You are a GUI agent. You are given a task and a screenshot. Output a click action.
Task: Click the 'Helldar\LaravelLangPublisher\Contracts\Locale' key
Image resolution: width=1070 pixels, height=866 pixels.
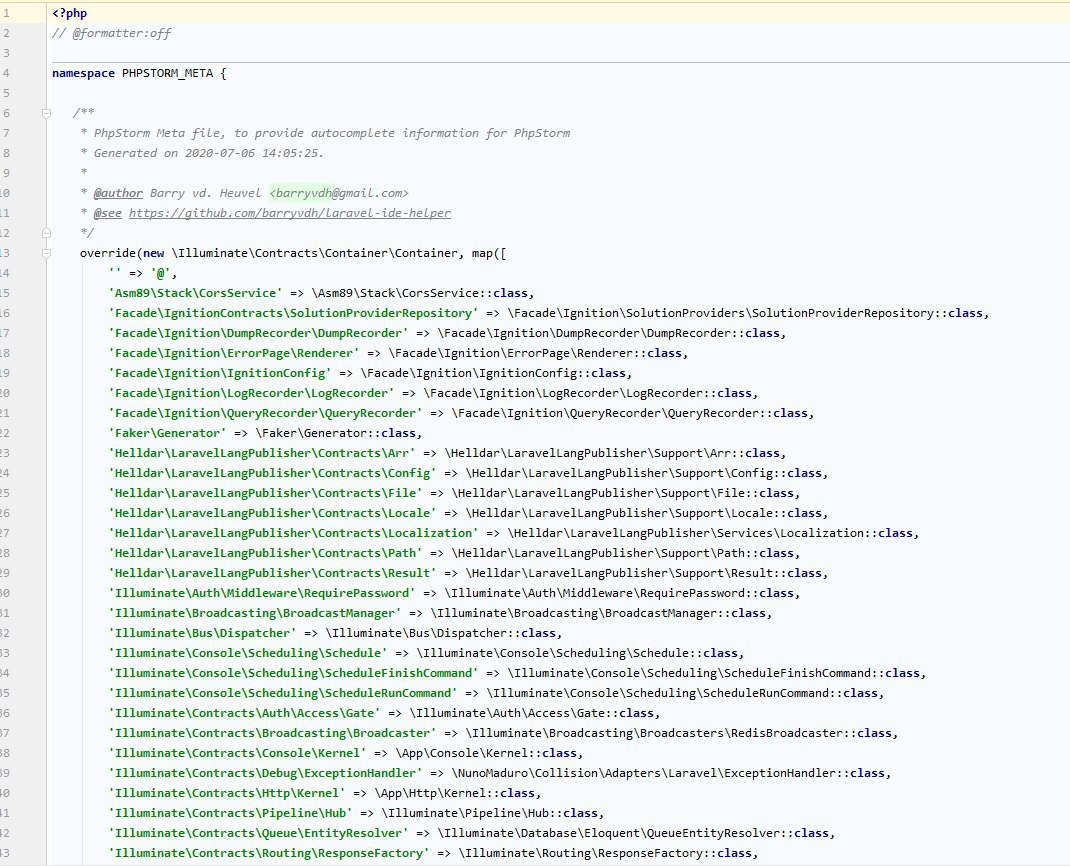pos(273,513)
